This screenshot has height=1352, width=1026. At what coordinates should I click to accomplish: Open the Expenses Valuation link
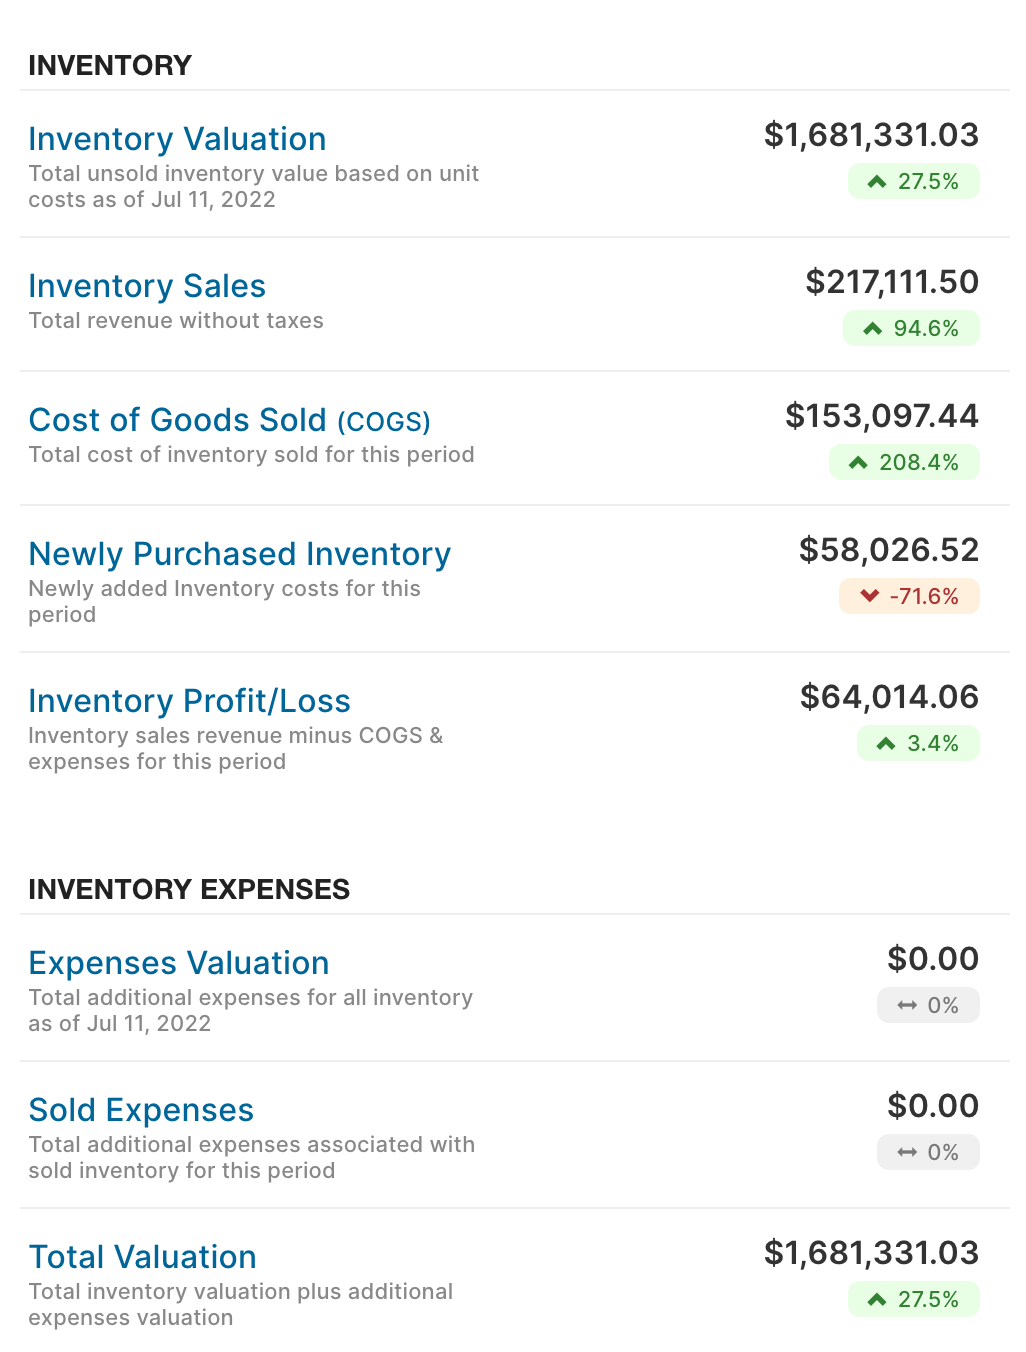[178, 963]
